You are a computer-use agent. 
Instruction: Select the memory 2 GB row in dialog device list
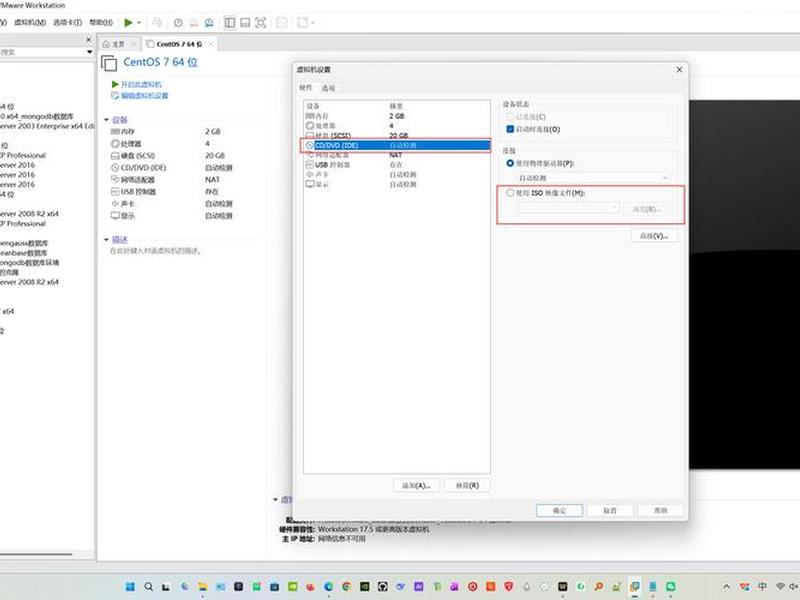pos(397,116)
